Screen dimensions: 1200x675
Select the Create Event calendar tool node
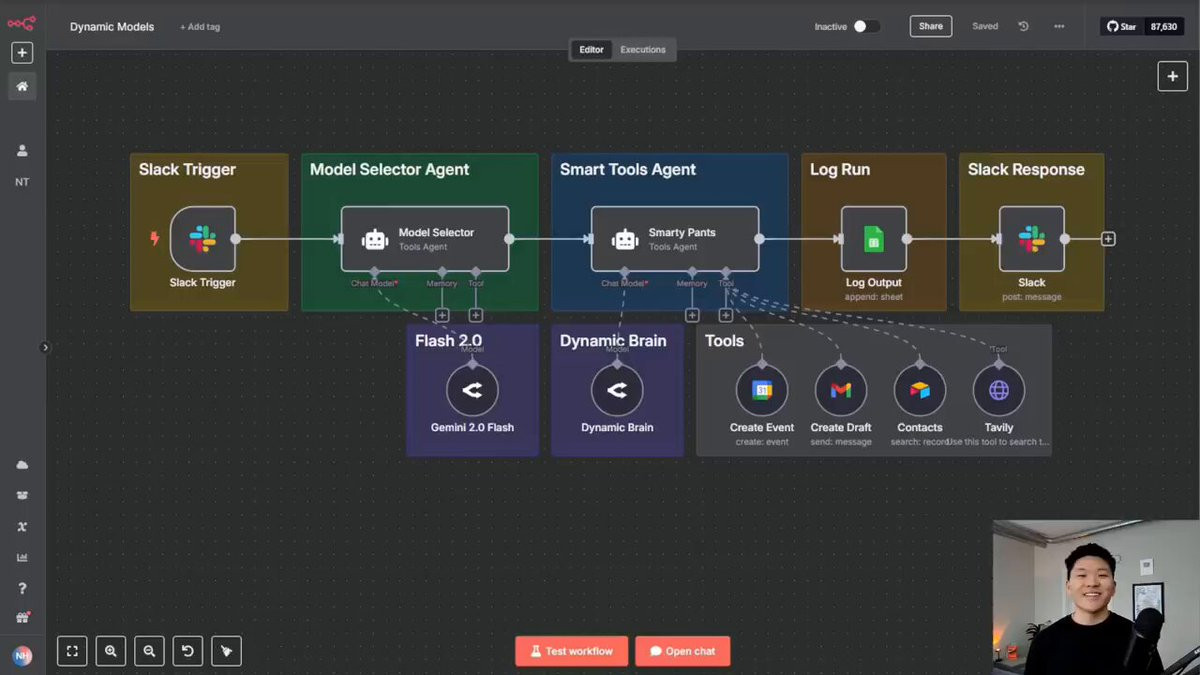[x=762, y=390]
